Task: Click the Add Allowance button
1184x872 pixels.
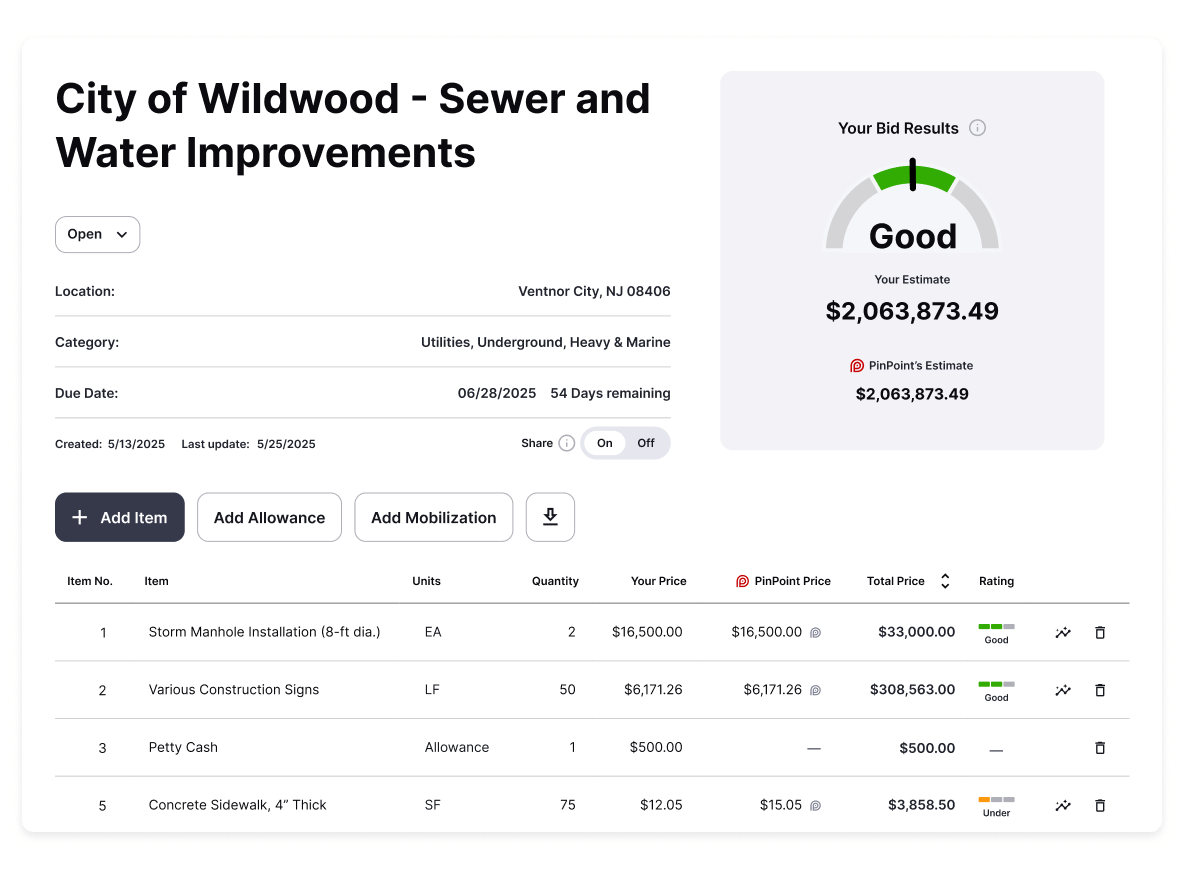Action: pos(269,517)
